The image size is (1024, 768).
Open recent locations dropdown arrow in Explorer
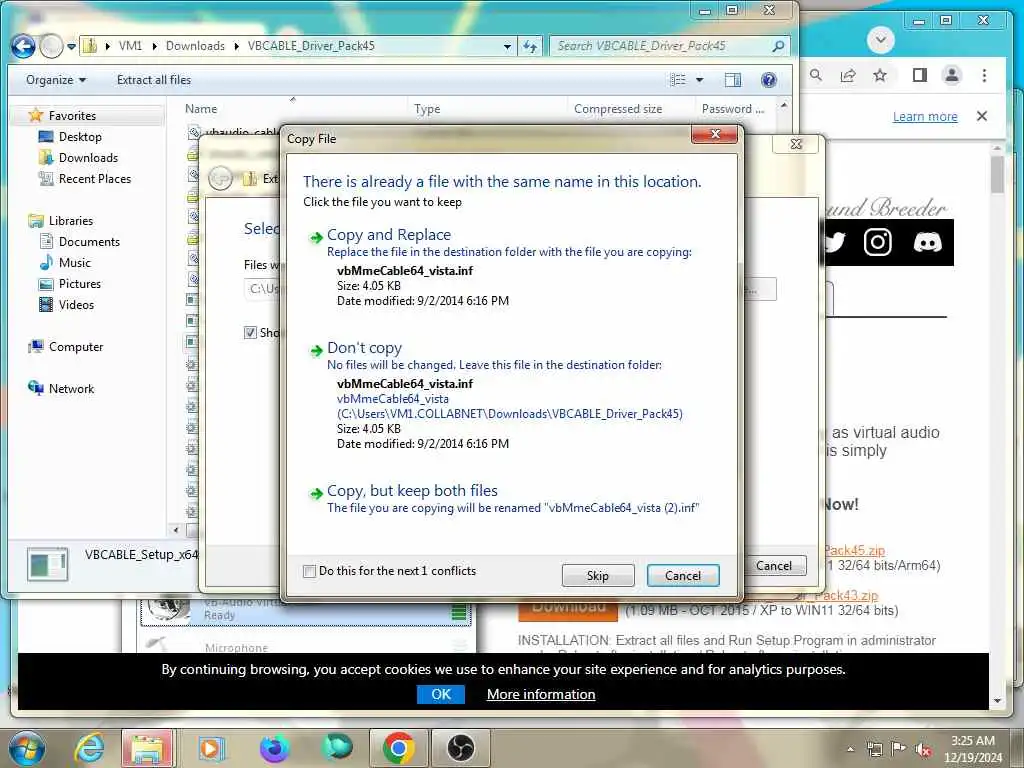[x=71, y=46]
